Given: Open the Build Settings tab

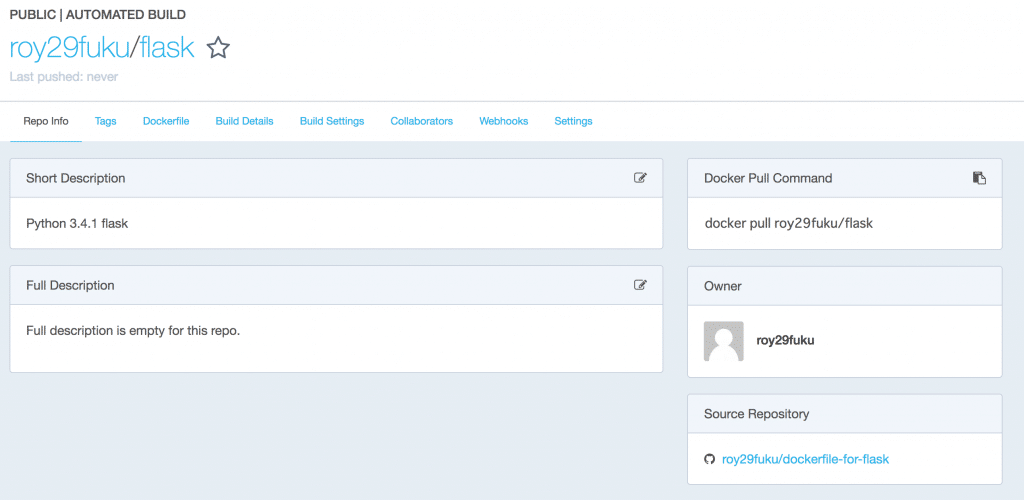Looking at the screenshot, I should pos(332,121).
